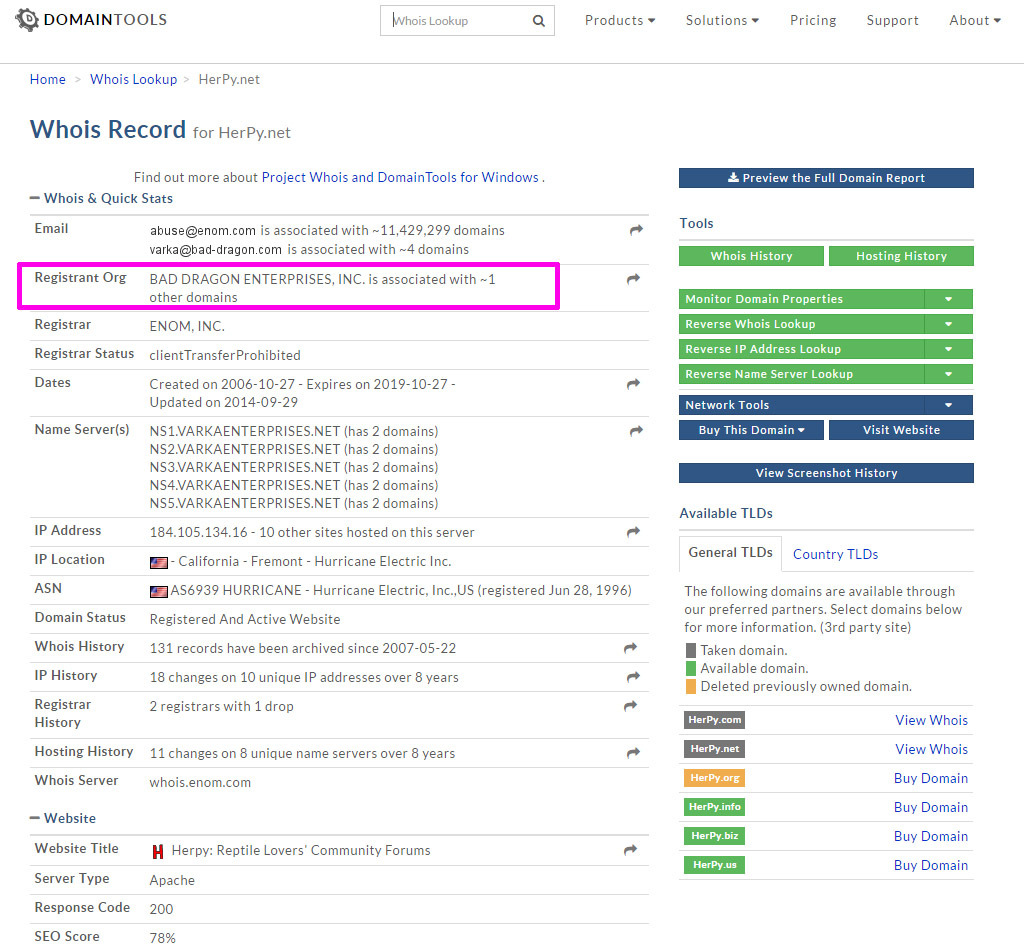Click the search magnifier icon

[x=539, y=21]
